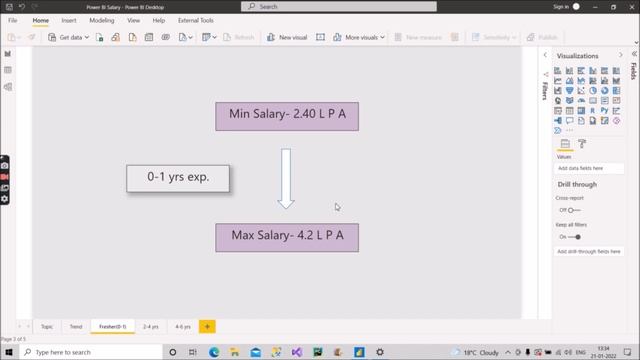Select the R script visual
This screenshot has width=640, height=360.
coord(593,111)
